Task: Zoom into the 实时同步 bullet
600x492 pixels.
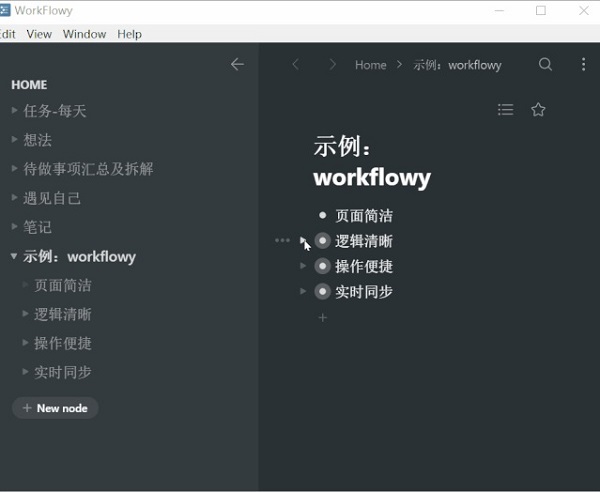Action: coord(323,292)
